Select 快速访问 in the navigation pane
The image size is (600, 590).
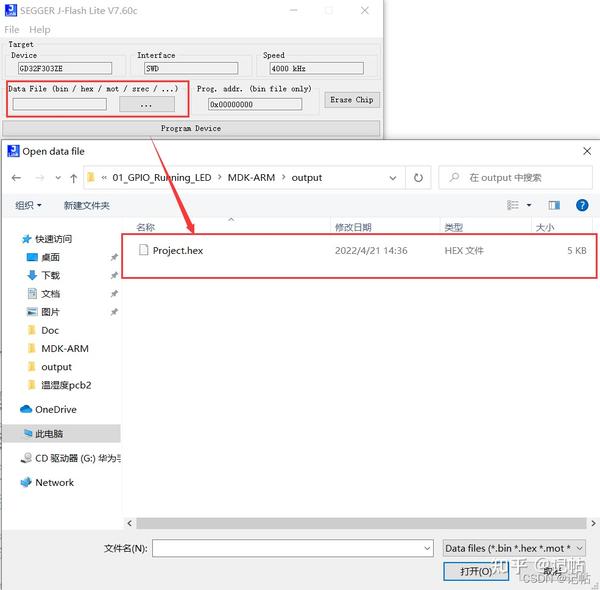coord(47,239)
